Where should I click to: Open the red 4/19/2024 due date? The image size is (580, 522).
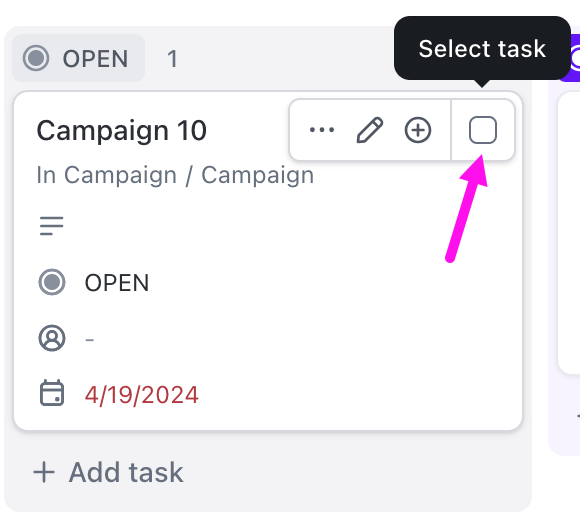(x=141, y=395)
